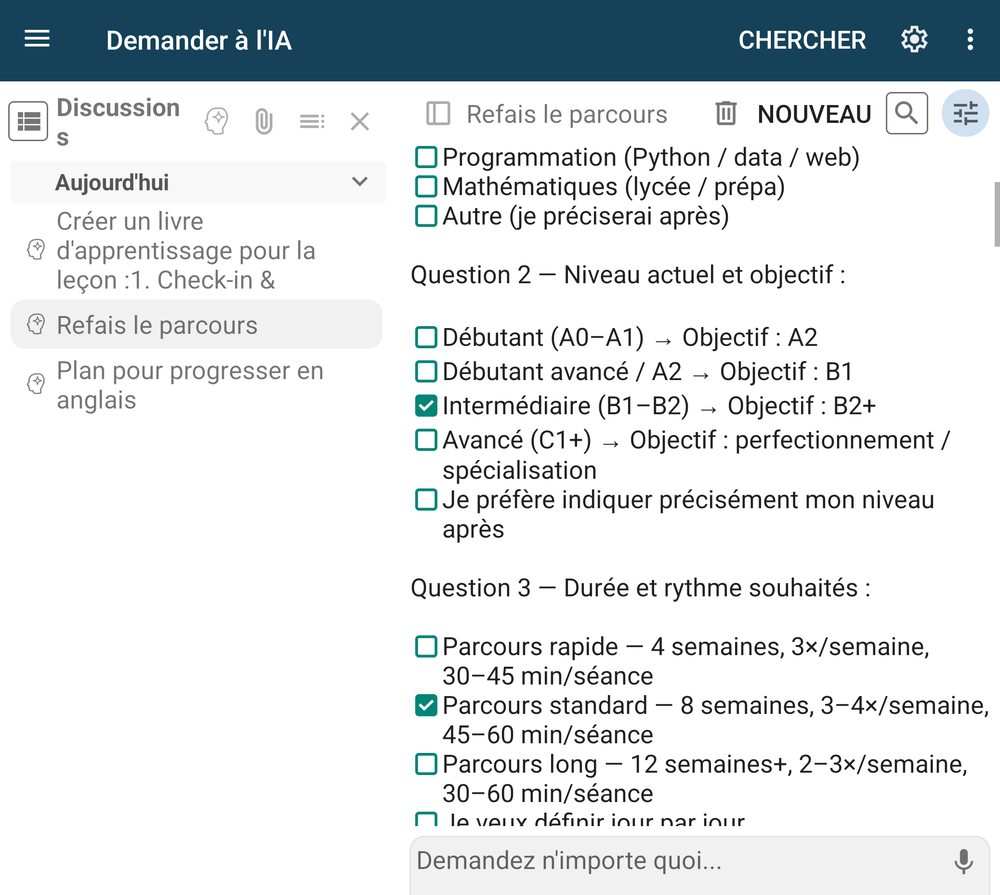Toggle the Discussions list view button
This screenshot has height=895, width=1000.
tap(28, 121)
